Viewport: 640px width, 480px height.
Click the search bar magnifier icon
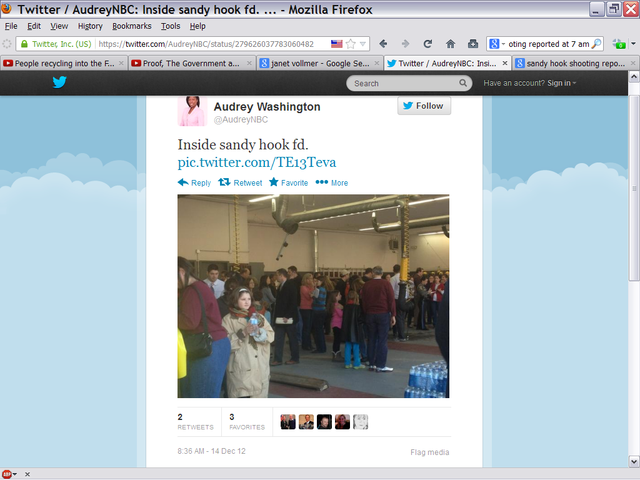click(596, 44)
